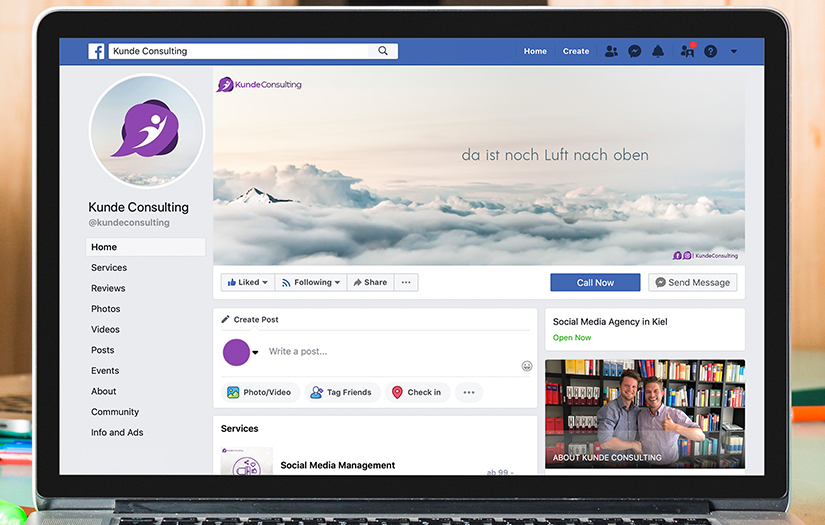Open the help question mark icon
This screenshot has width=825, height=525.
point(710,51)
